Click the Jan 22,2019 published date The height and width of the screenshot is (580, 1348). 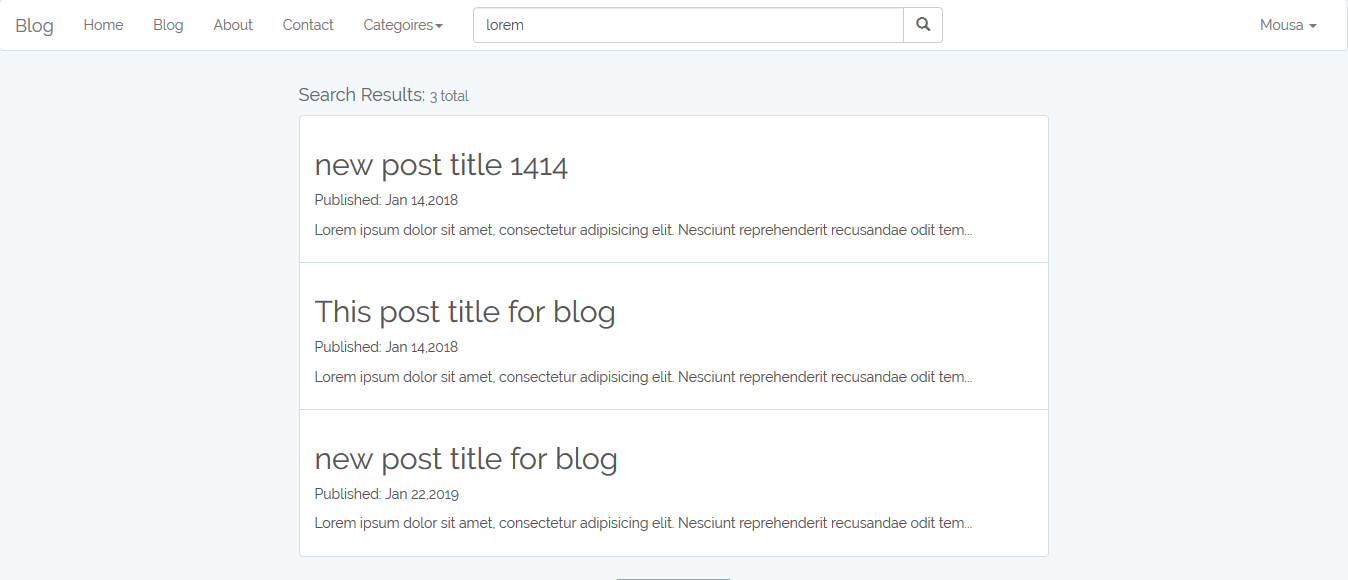(422, 494)
